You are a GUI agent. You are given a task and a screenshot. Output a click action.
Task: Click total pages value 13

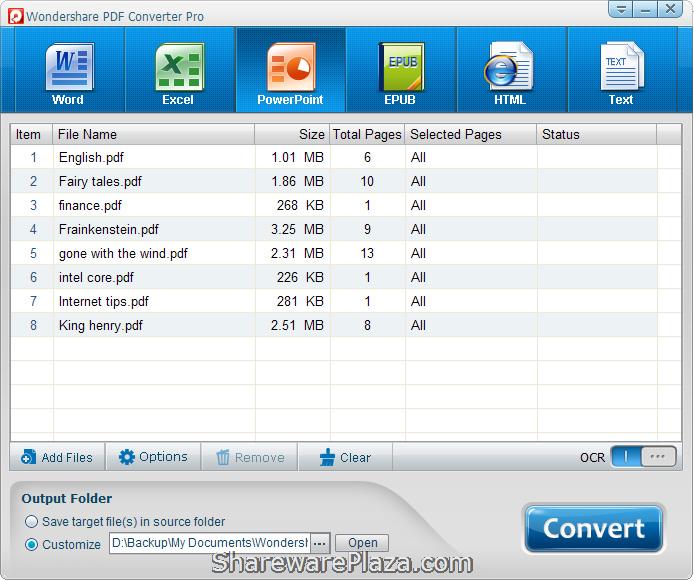click(x=367, y=253)
